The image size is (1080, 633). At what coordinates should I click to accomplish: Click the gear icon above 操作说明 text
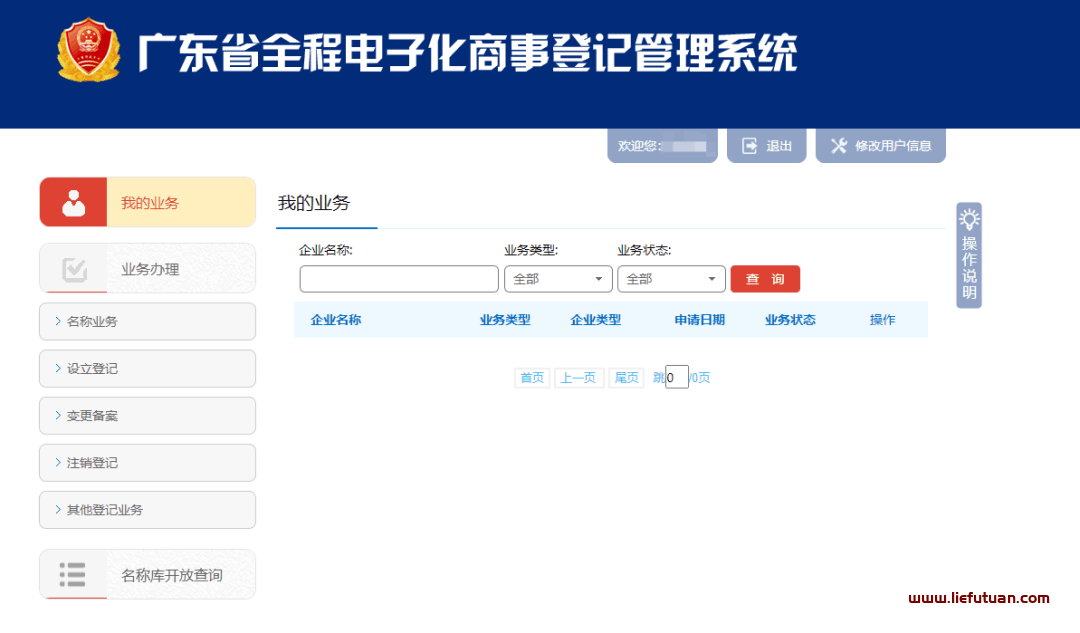pos(967,216)
